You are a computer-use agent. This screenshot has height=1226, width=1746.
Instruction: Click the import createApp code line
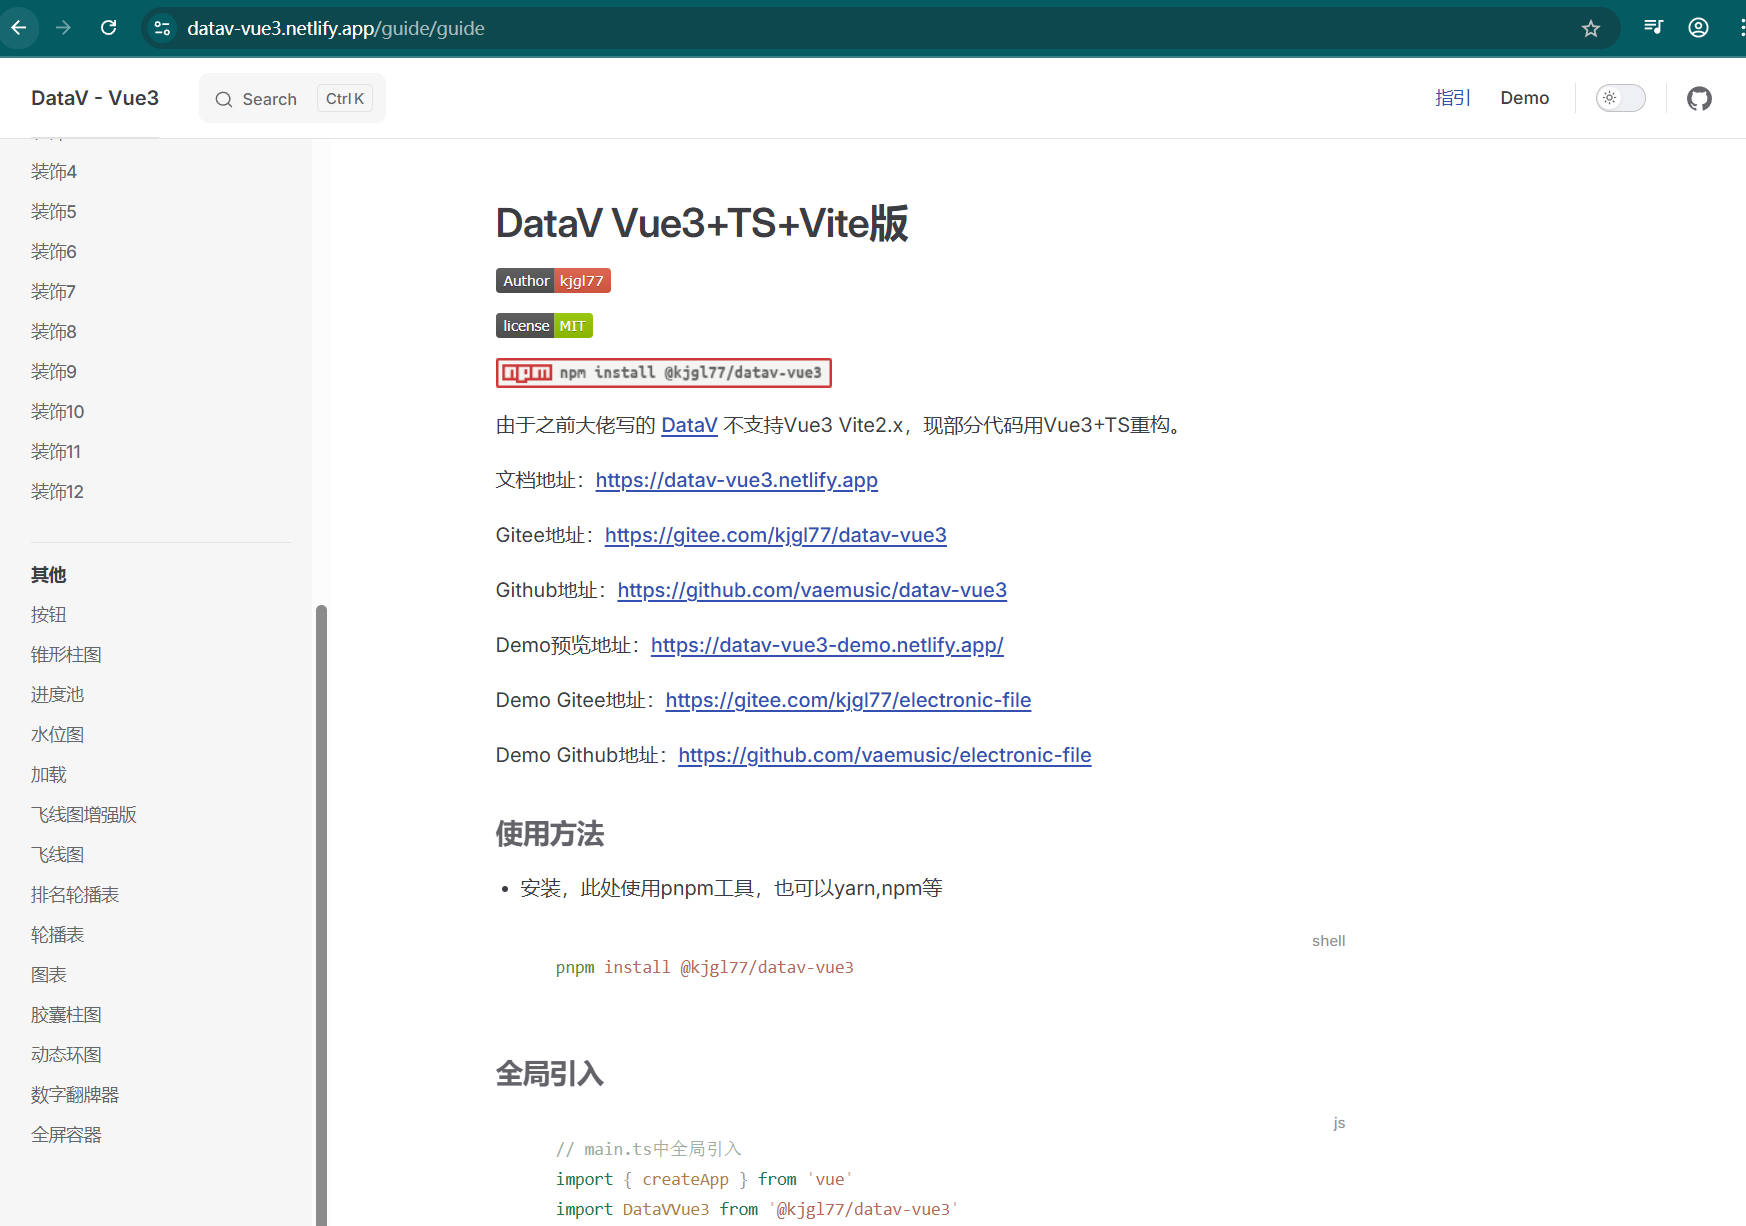(704, 1179)
